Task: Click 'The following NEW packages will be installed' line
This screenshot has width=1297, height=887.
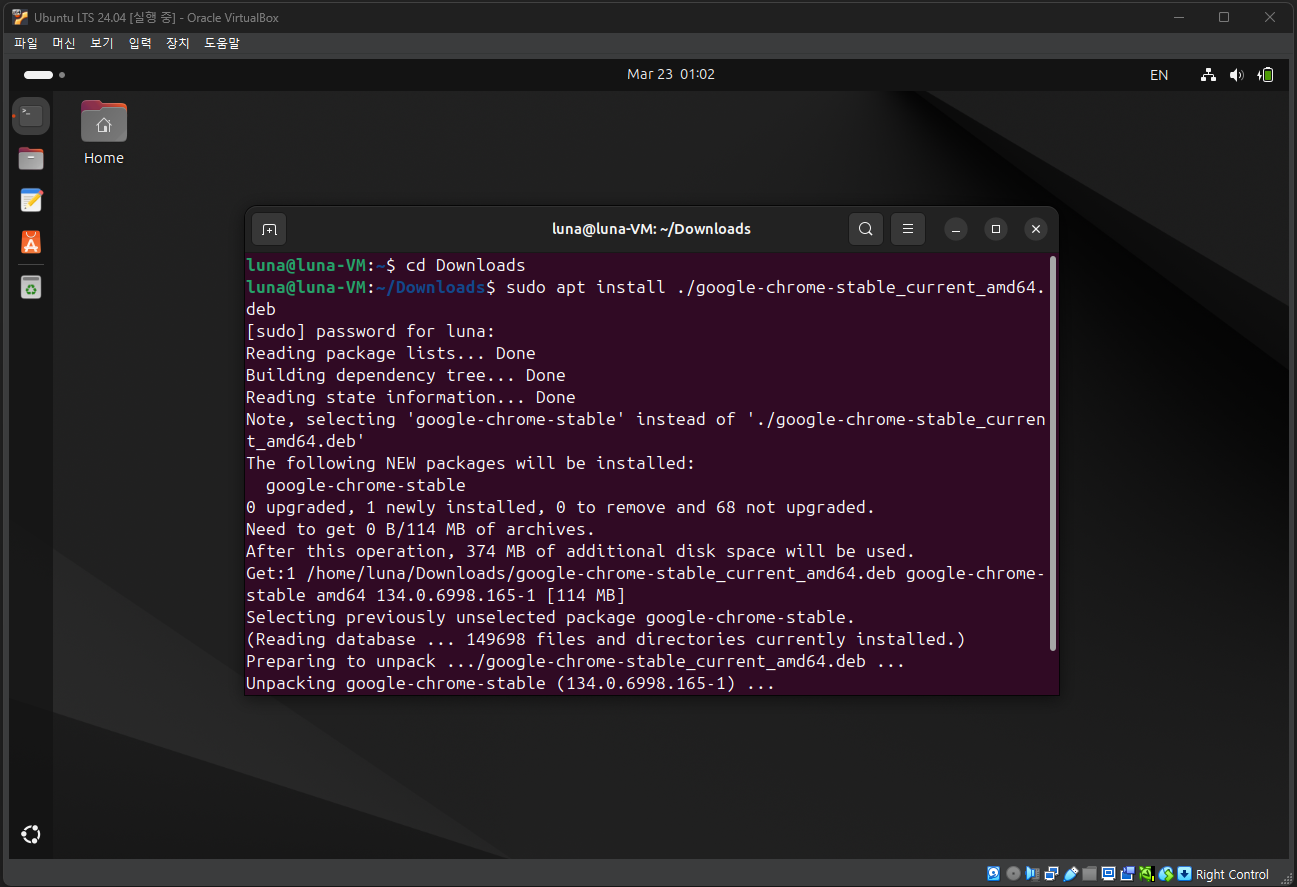Action: click(x=471, y=463)
